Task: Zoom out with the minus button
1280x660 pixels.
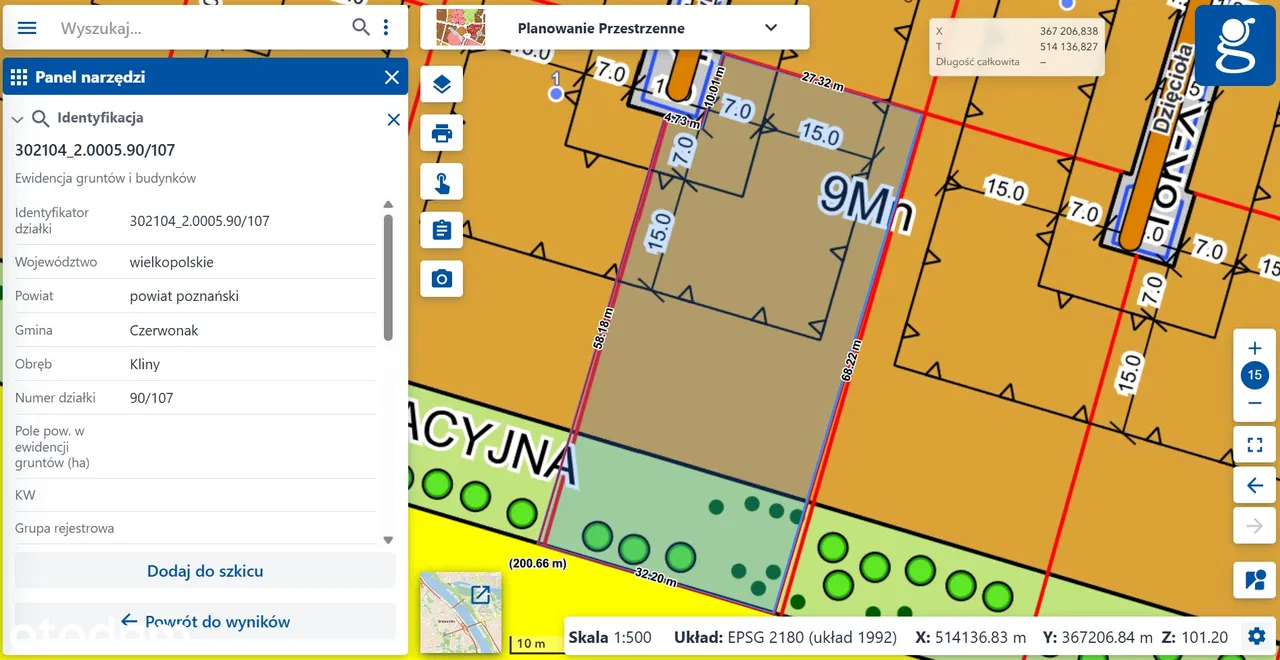Action: 1254,403
